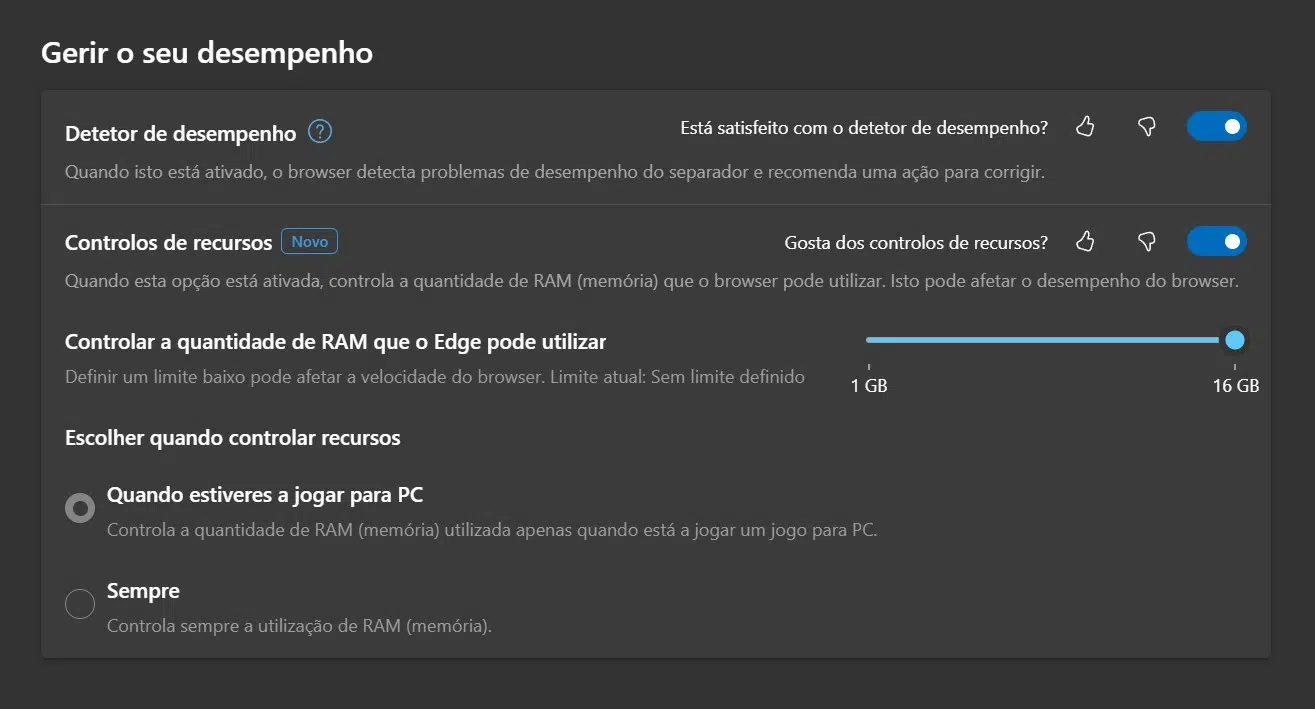Click the RAM limit slider handle
This screenshot has width=1315, height=709.
(1235, 340)
